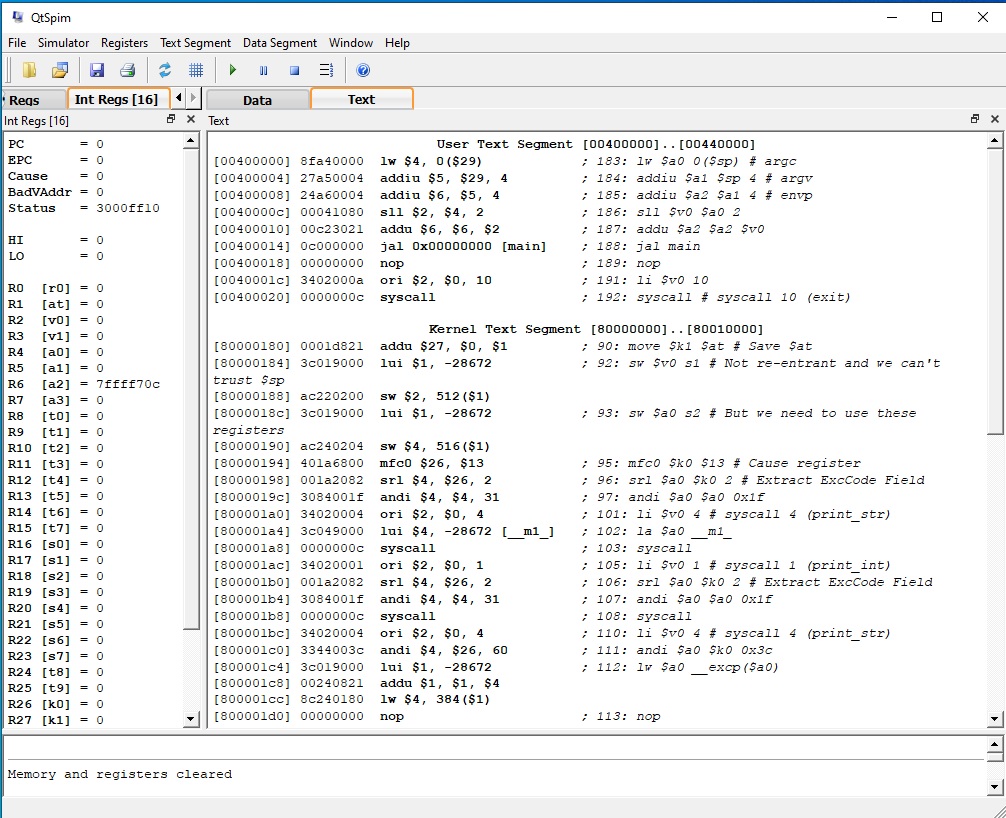The height and width of the screenshot is (818, 1006).
Task: Close the Text panel
Action: 994,119
